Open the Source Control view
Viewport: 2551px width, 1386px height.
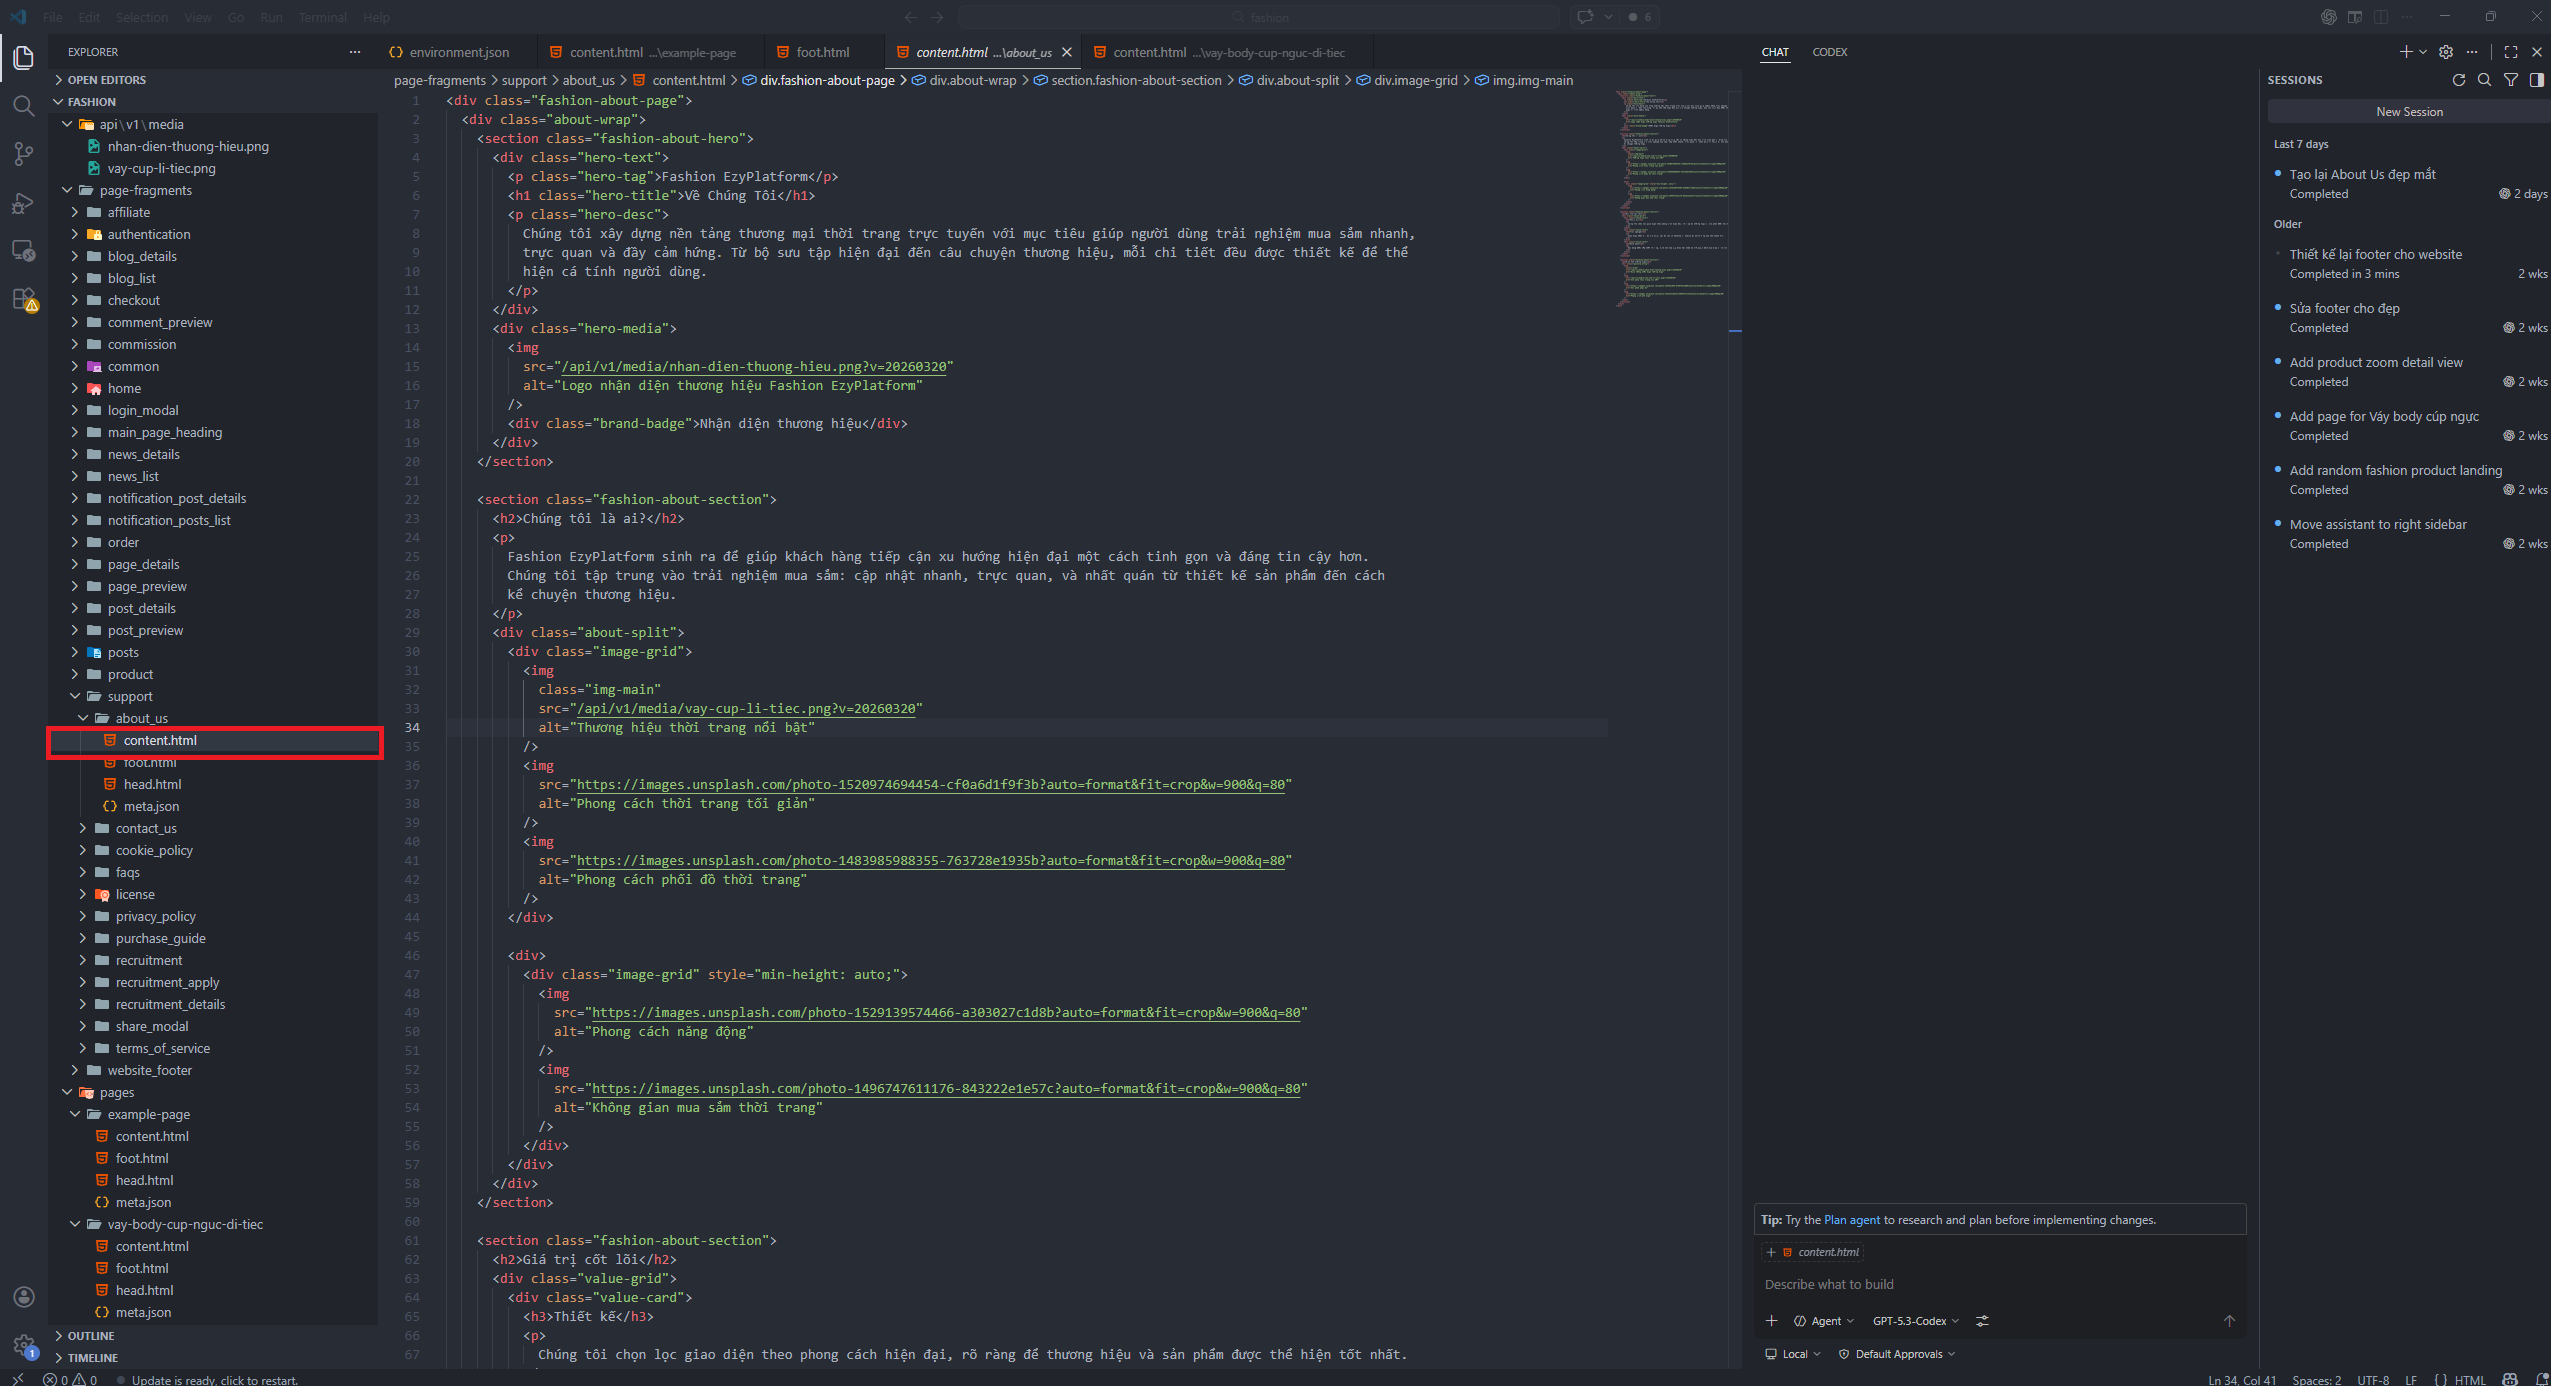pyautogui.click(x=23, y=153)
